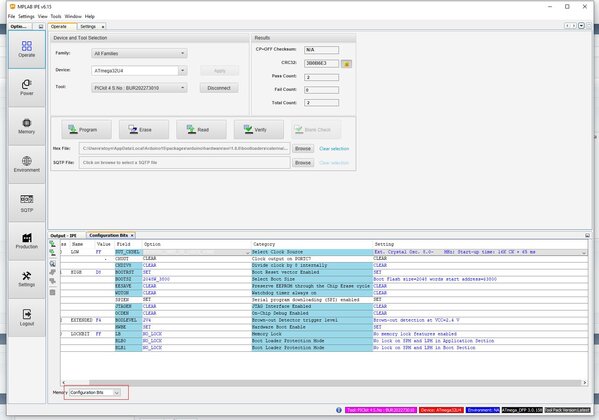The height and width of the screenshot is (420, 599).
Task: Click the SQTP File path field
Action: pos(185,163)
